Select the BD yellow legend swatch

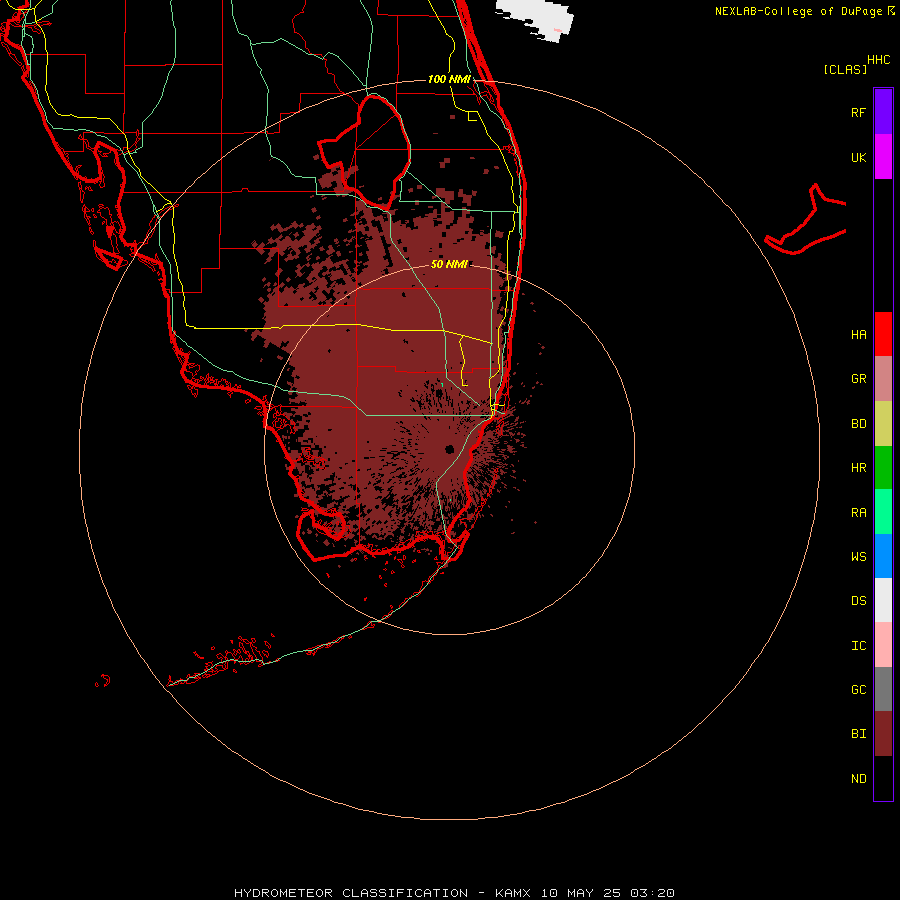pos(883,424)
